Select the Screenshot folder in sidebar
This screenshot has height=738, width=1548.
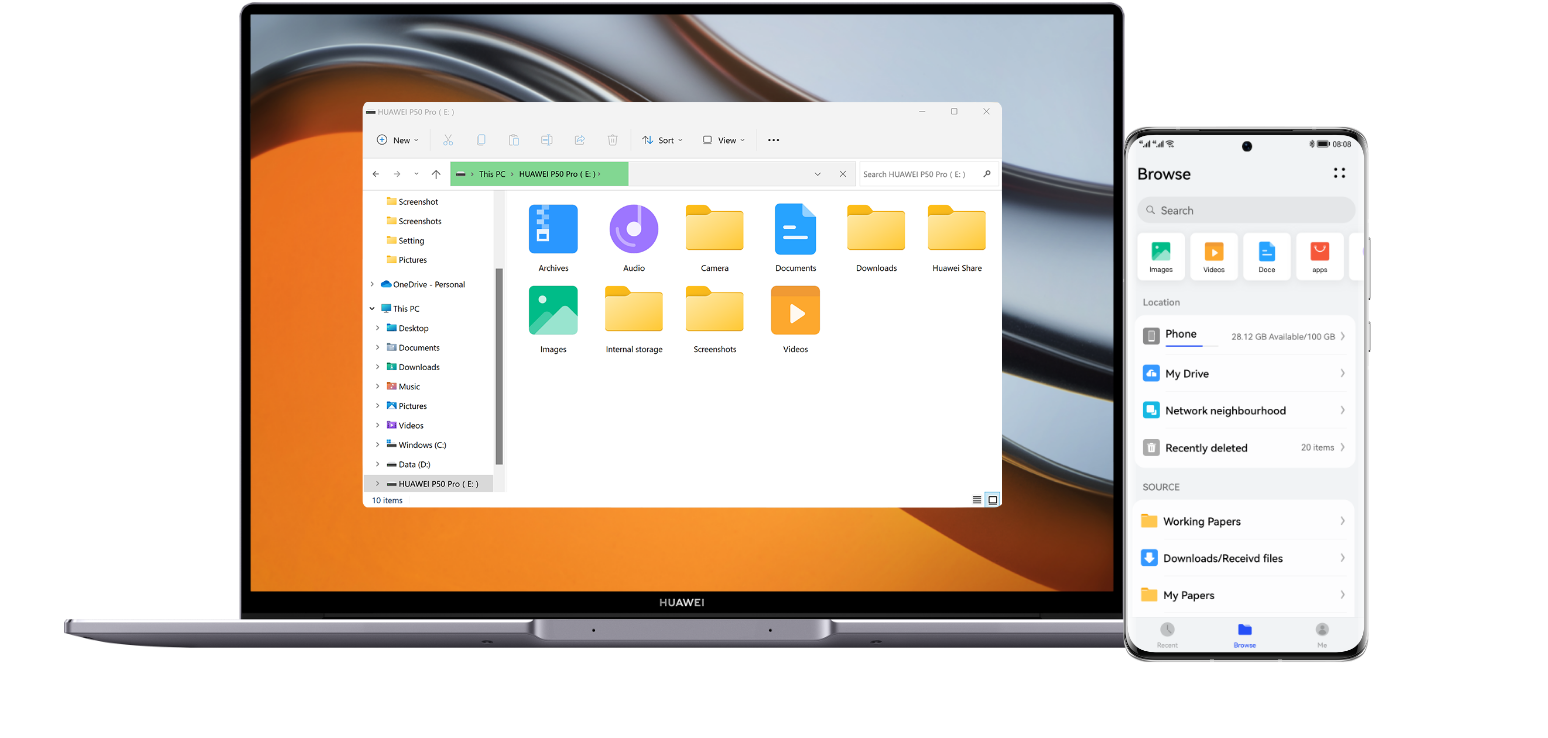click(413, 202)
